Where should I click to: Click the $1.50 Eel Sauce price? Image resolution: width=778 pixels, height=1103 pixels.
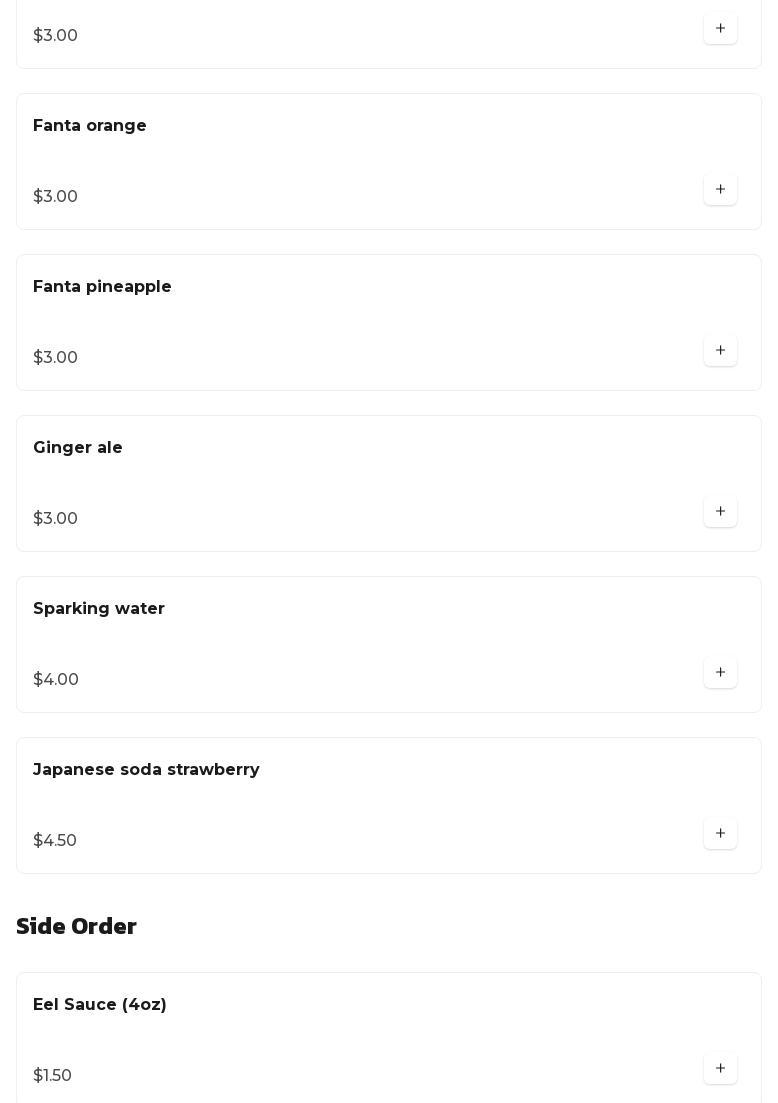52,1076
